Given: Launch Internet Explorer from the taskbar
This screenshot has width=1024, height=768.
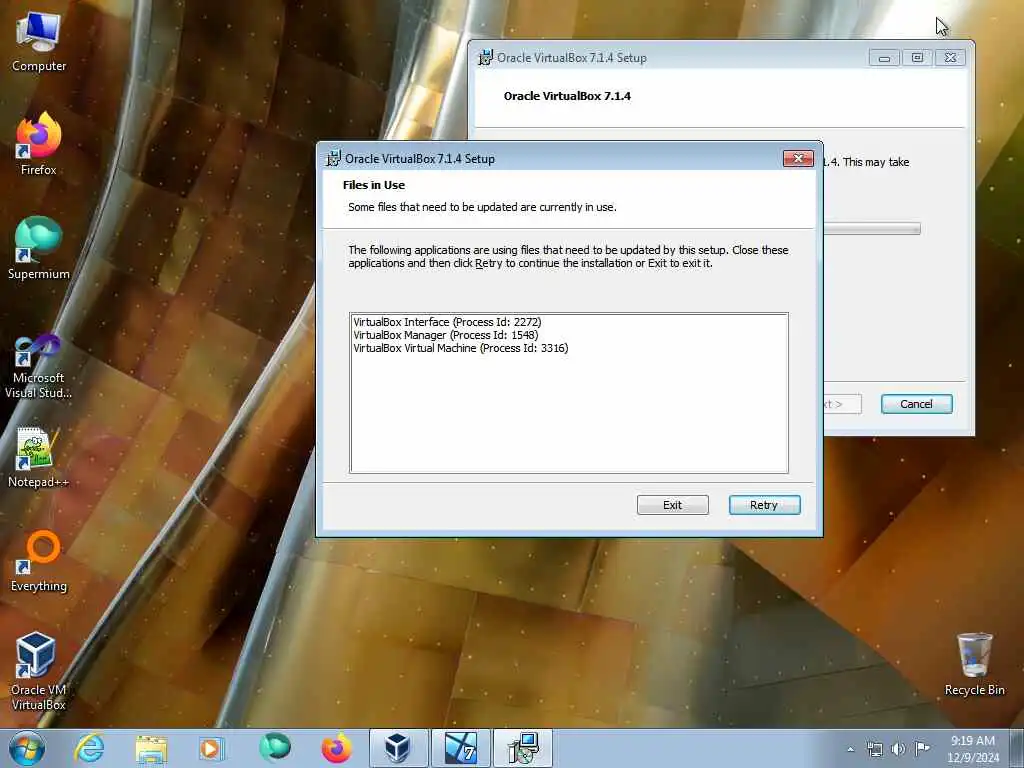Looking at the screenshot, I should tap(89, 748).
